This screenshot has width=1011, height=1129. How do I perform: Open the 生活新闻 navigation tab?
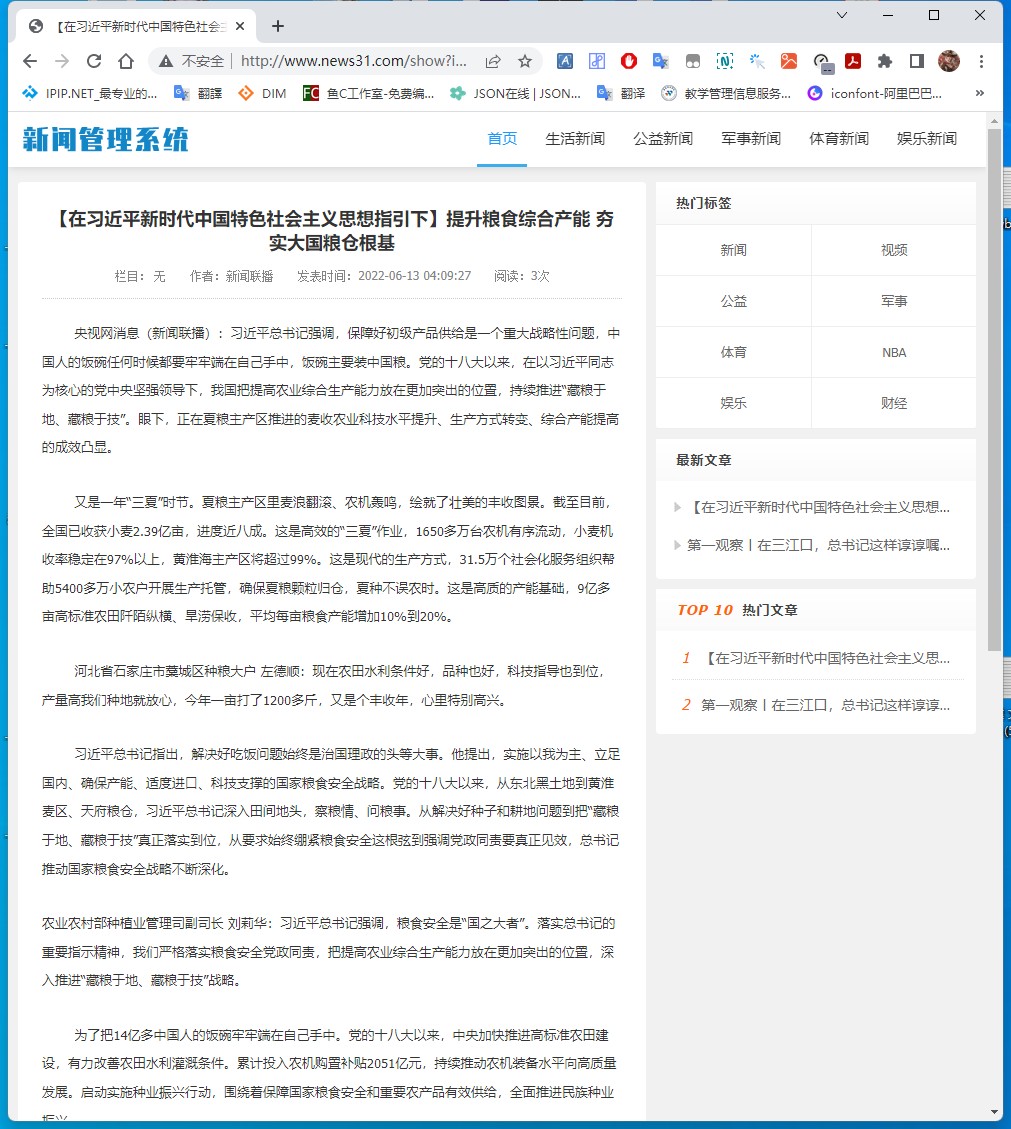point(575,139)
